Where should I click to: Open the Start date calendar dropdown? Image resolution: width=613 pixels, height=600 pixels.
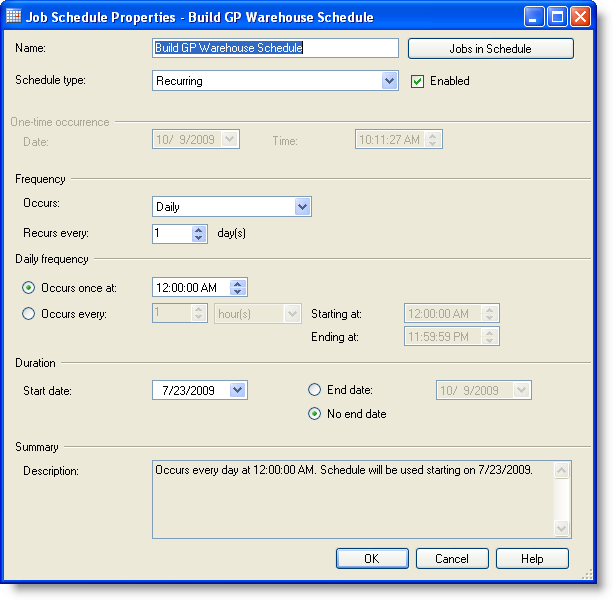237,390
